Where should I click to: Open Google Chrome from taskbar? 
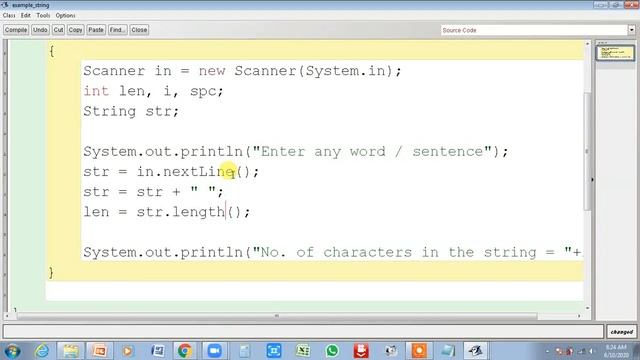click(x=184, y=351)
